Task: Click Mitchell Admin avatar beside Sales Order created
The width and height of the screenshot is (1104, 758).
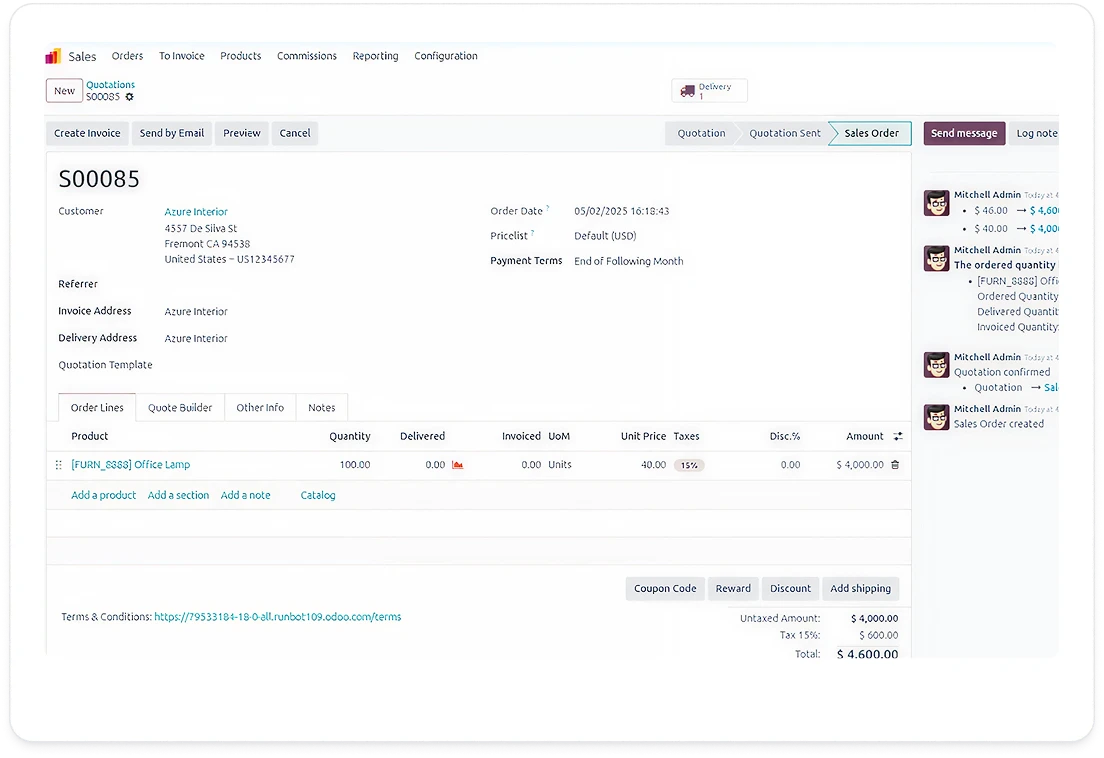Action: (936, 417)
